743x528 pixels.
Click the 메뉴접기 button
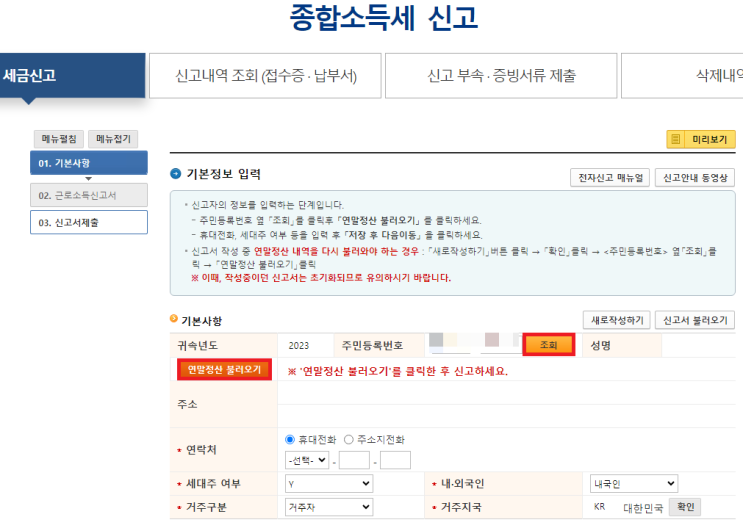(x=113, y=139)
